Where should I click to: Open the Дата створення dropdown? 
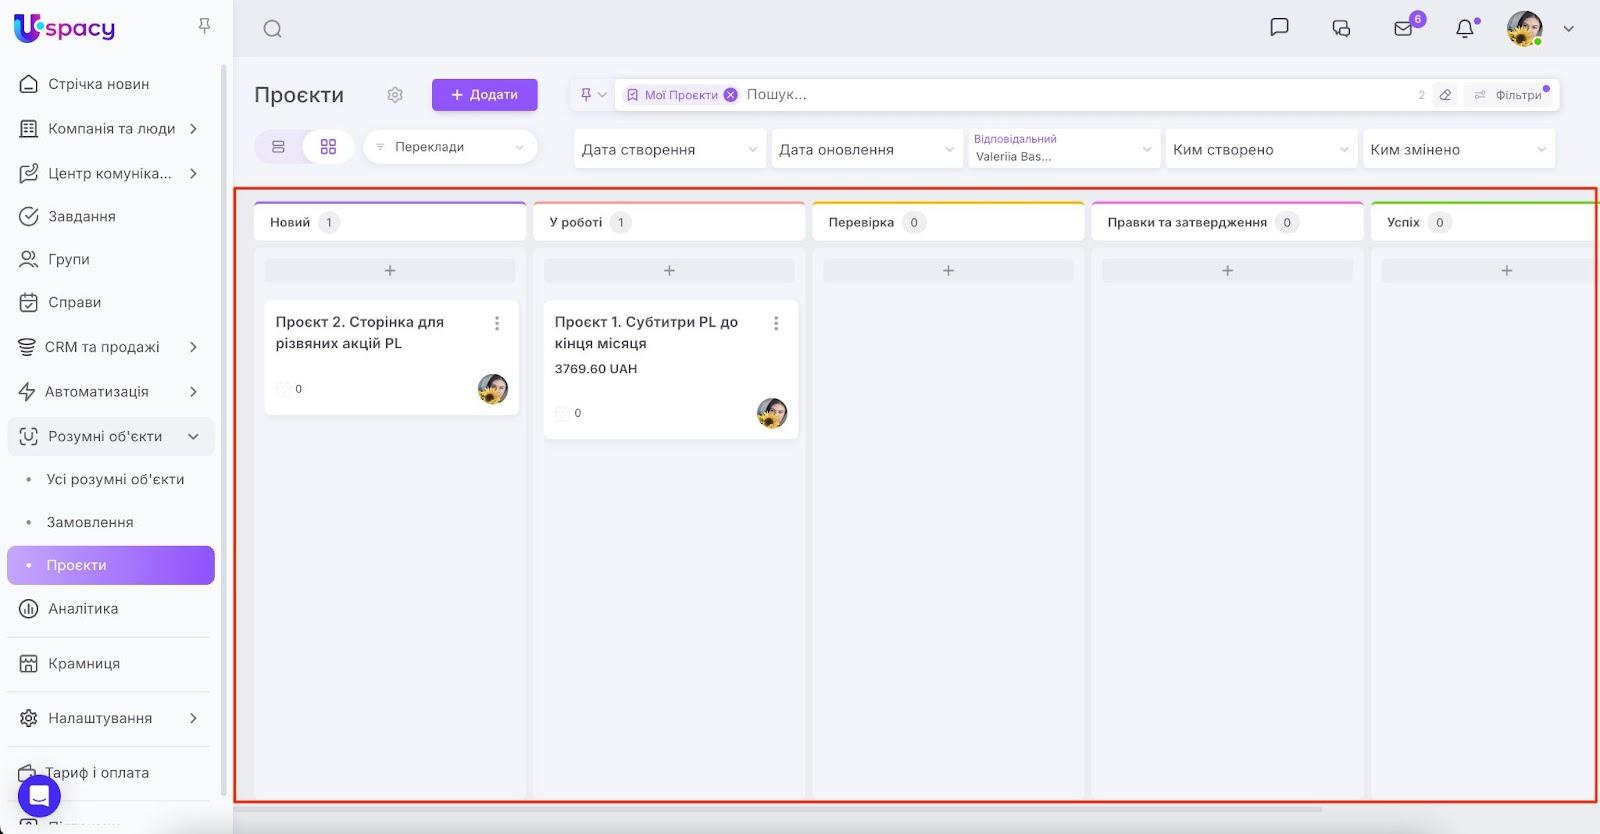pos(669,150)
